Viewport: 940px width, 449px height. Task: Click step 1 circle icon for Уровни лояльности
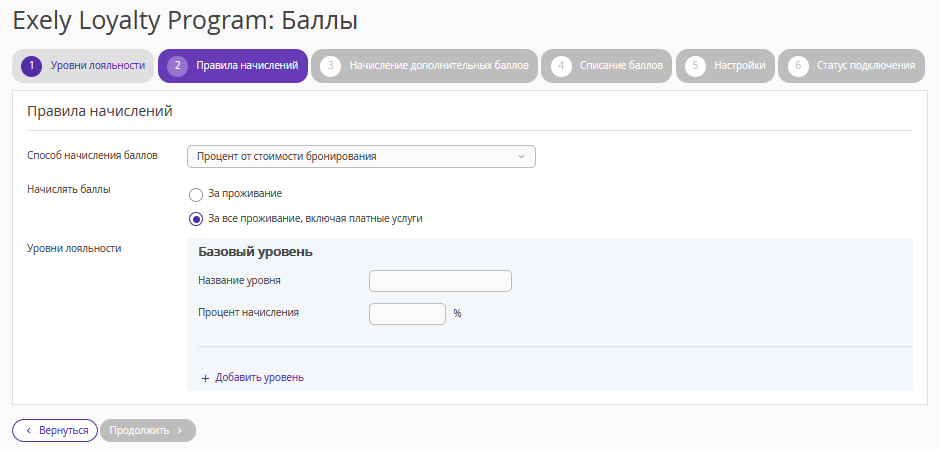(31, 66)
